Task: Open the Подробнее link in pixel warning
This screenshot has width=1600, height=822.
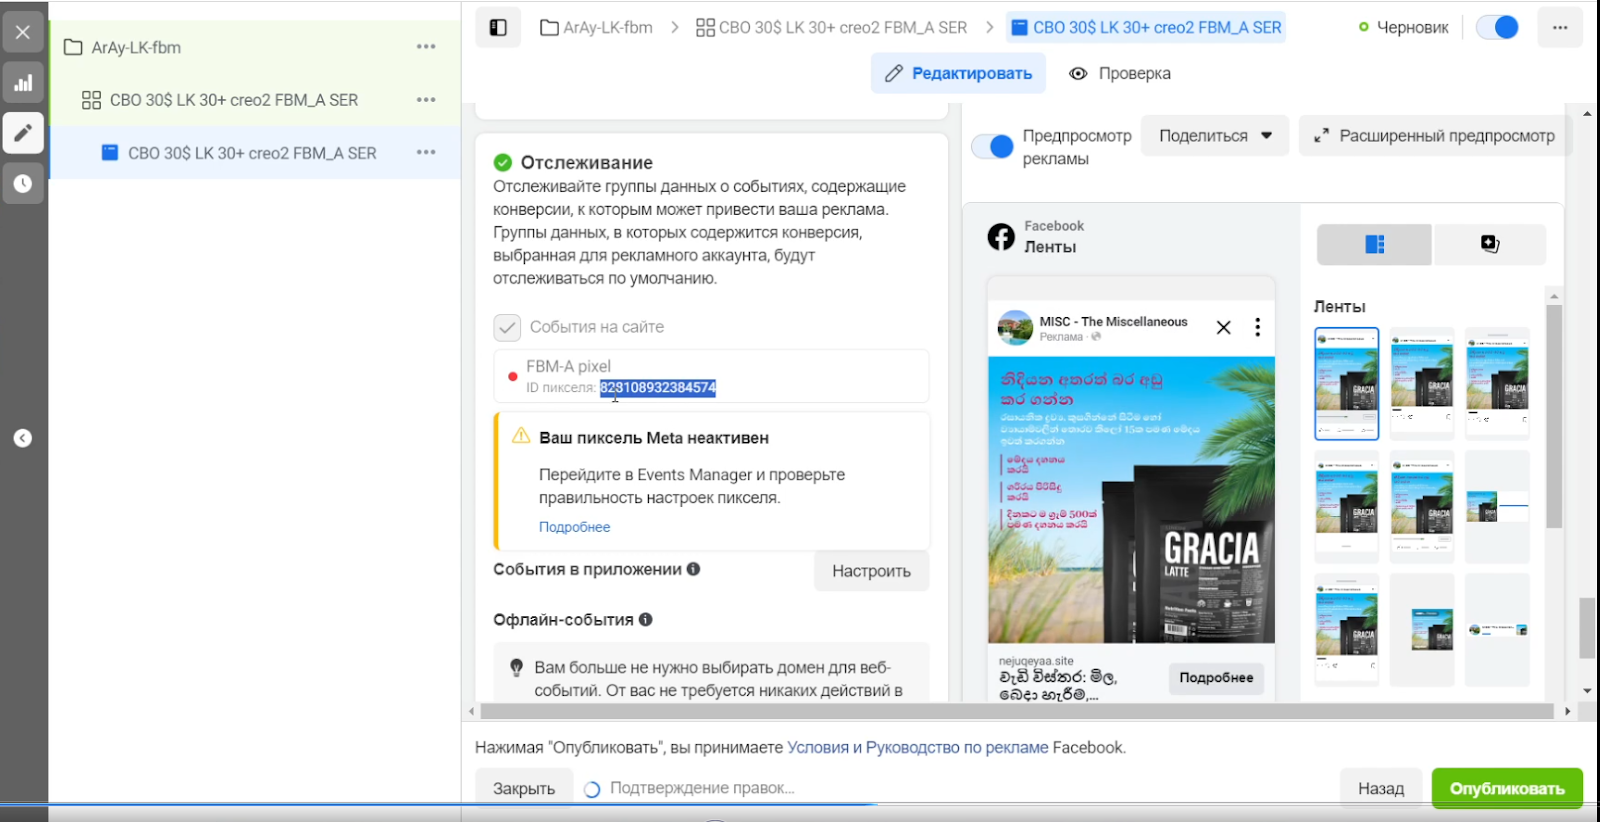Action: 574,527
